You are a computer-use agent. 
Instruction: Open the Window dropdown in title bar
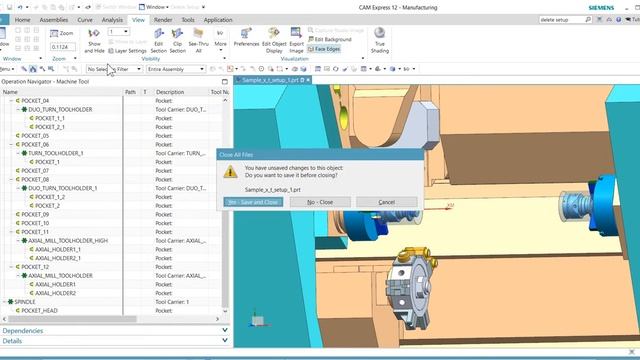tap(153, 7)
